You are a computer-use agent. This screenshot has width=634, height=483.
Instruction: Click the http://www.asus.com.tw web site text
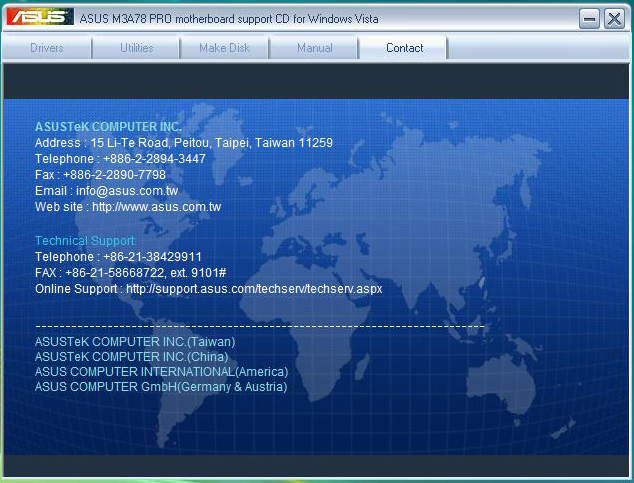[x=156, y=207]
